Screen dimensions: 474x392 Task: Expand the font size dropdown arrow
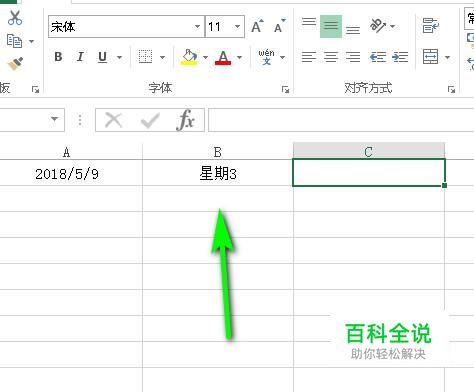(x=238, y=26)
